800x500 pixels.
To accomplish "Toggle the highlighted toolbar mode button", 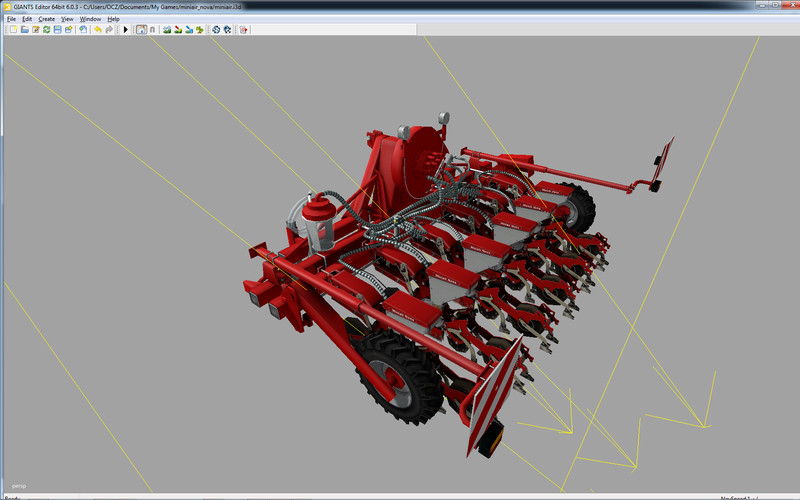I will point(141,30).
